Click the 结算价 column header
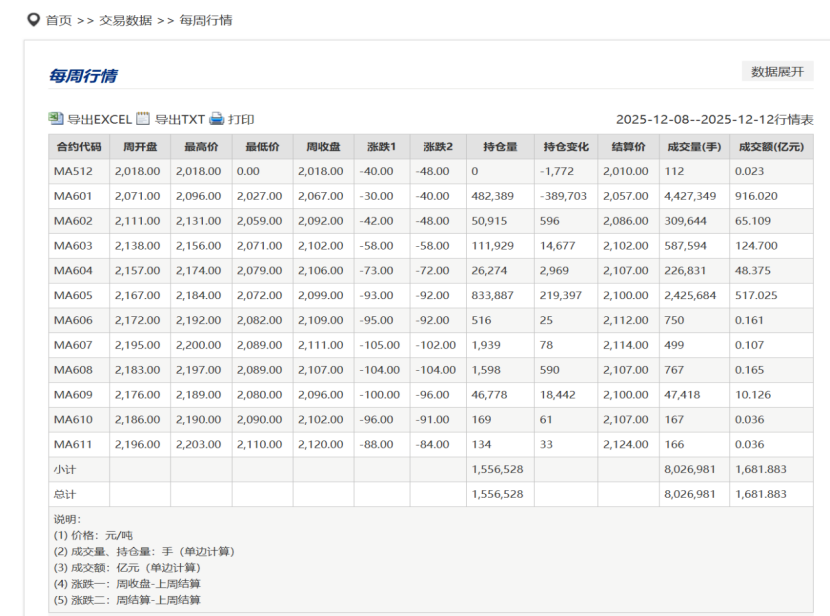Screen dimensions: 830x616 pyautogui.click(x=628, y=147)
